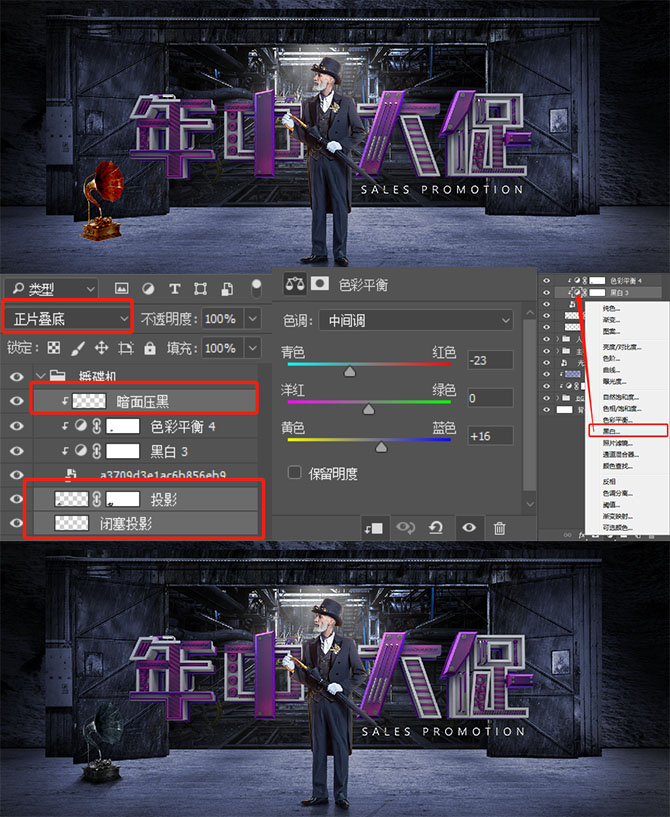Screen dimensions: 670x817
Task: Click the 色彩平衡 4 adjustment layer icon
Action: [x=80, y=426]
